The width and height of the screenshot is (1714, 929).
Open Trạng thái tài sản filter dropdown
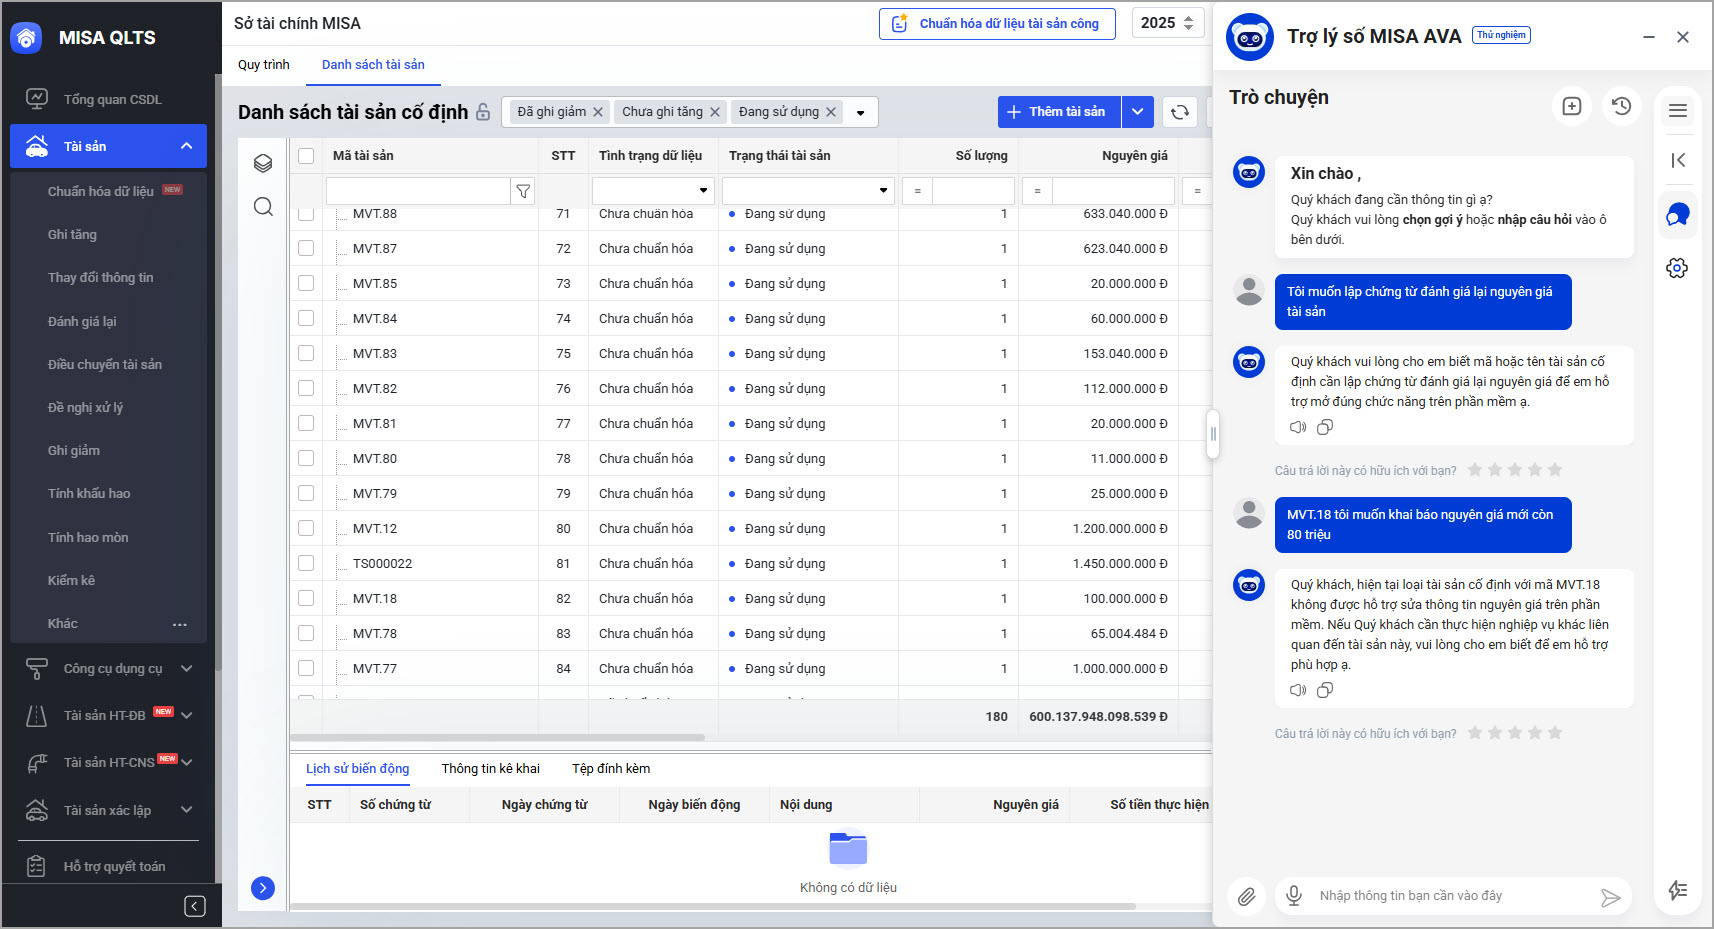coord(884,191)
